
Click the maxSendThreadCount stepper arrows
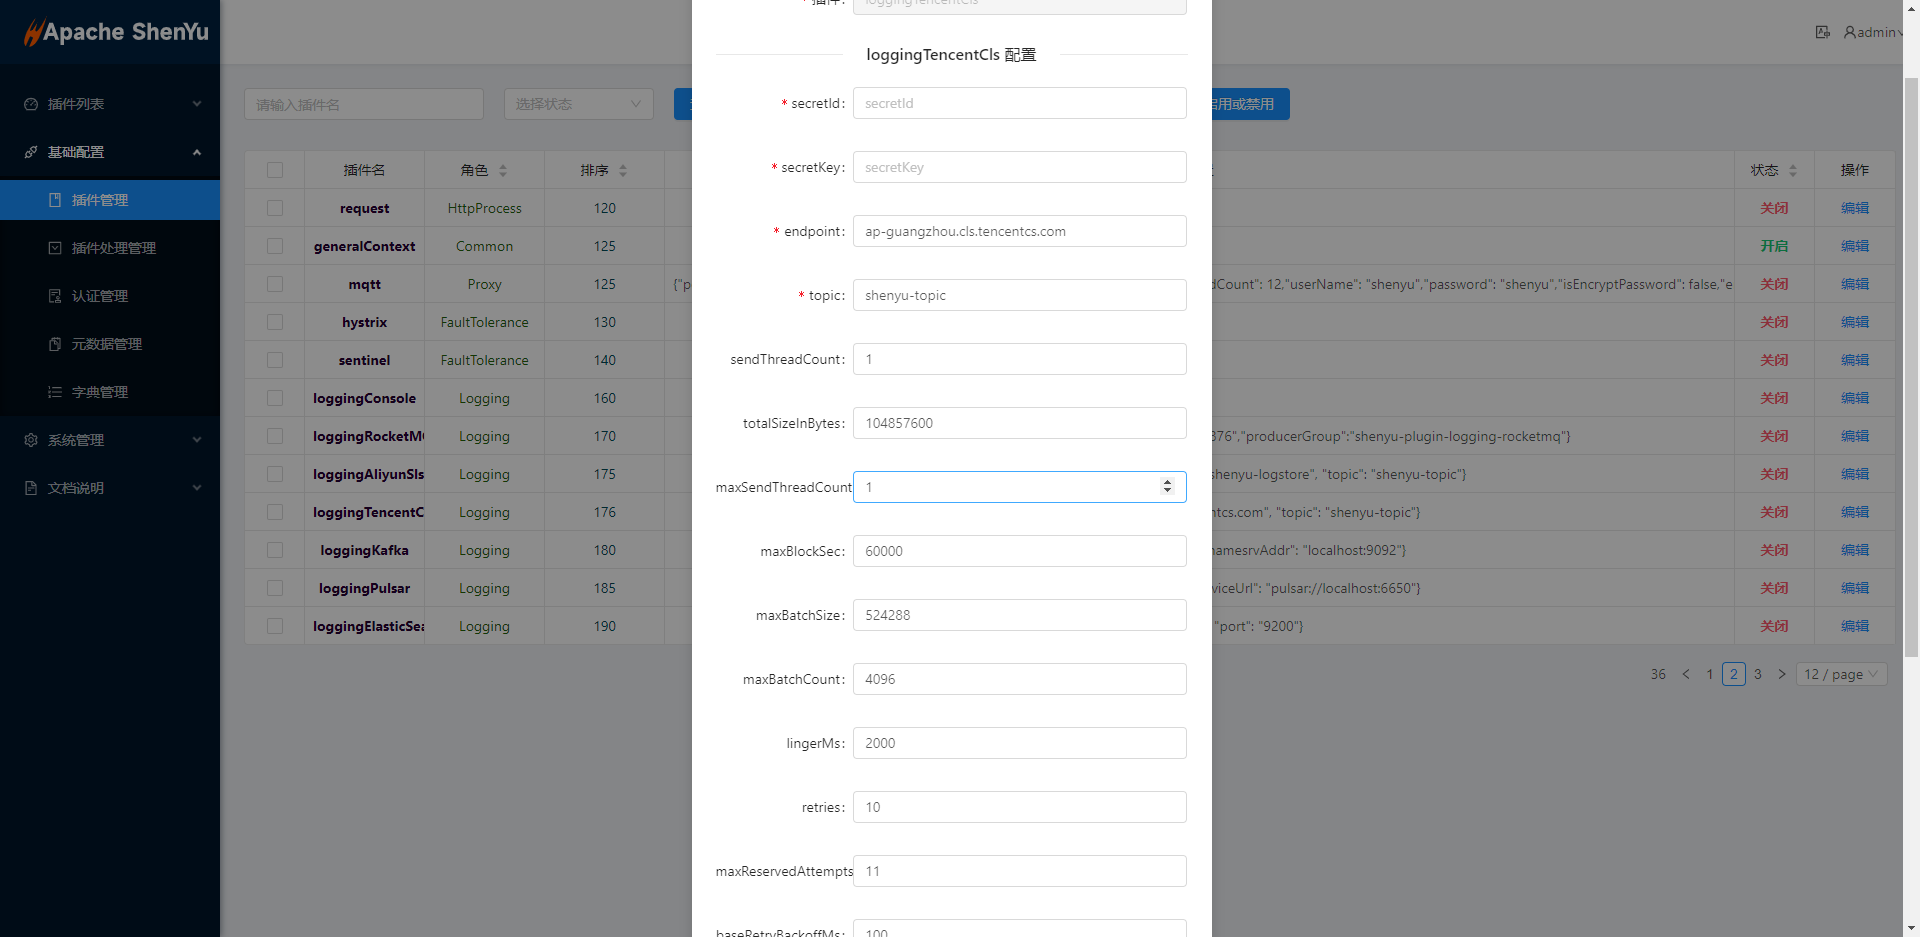[x=1167, y=486]
